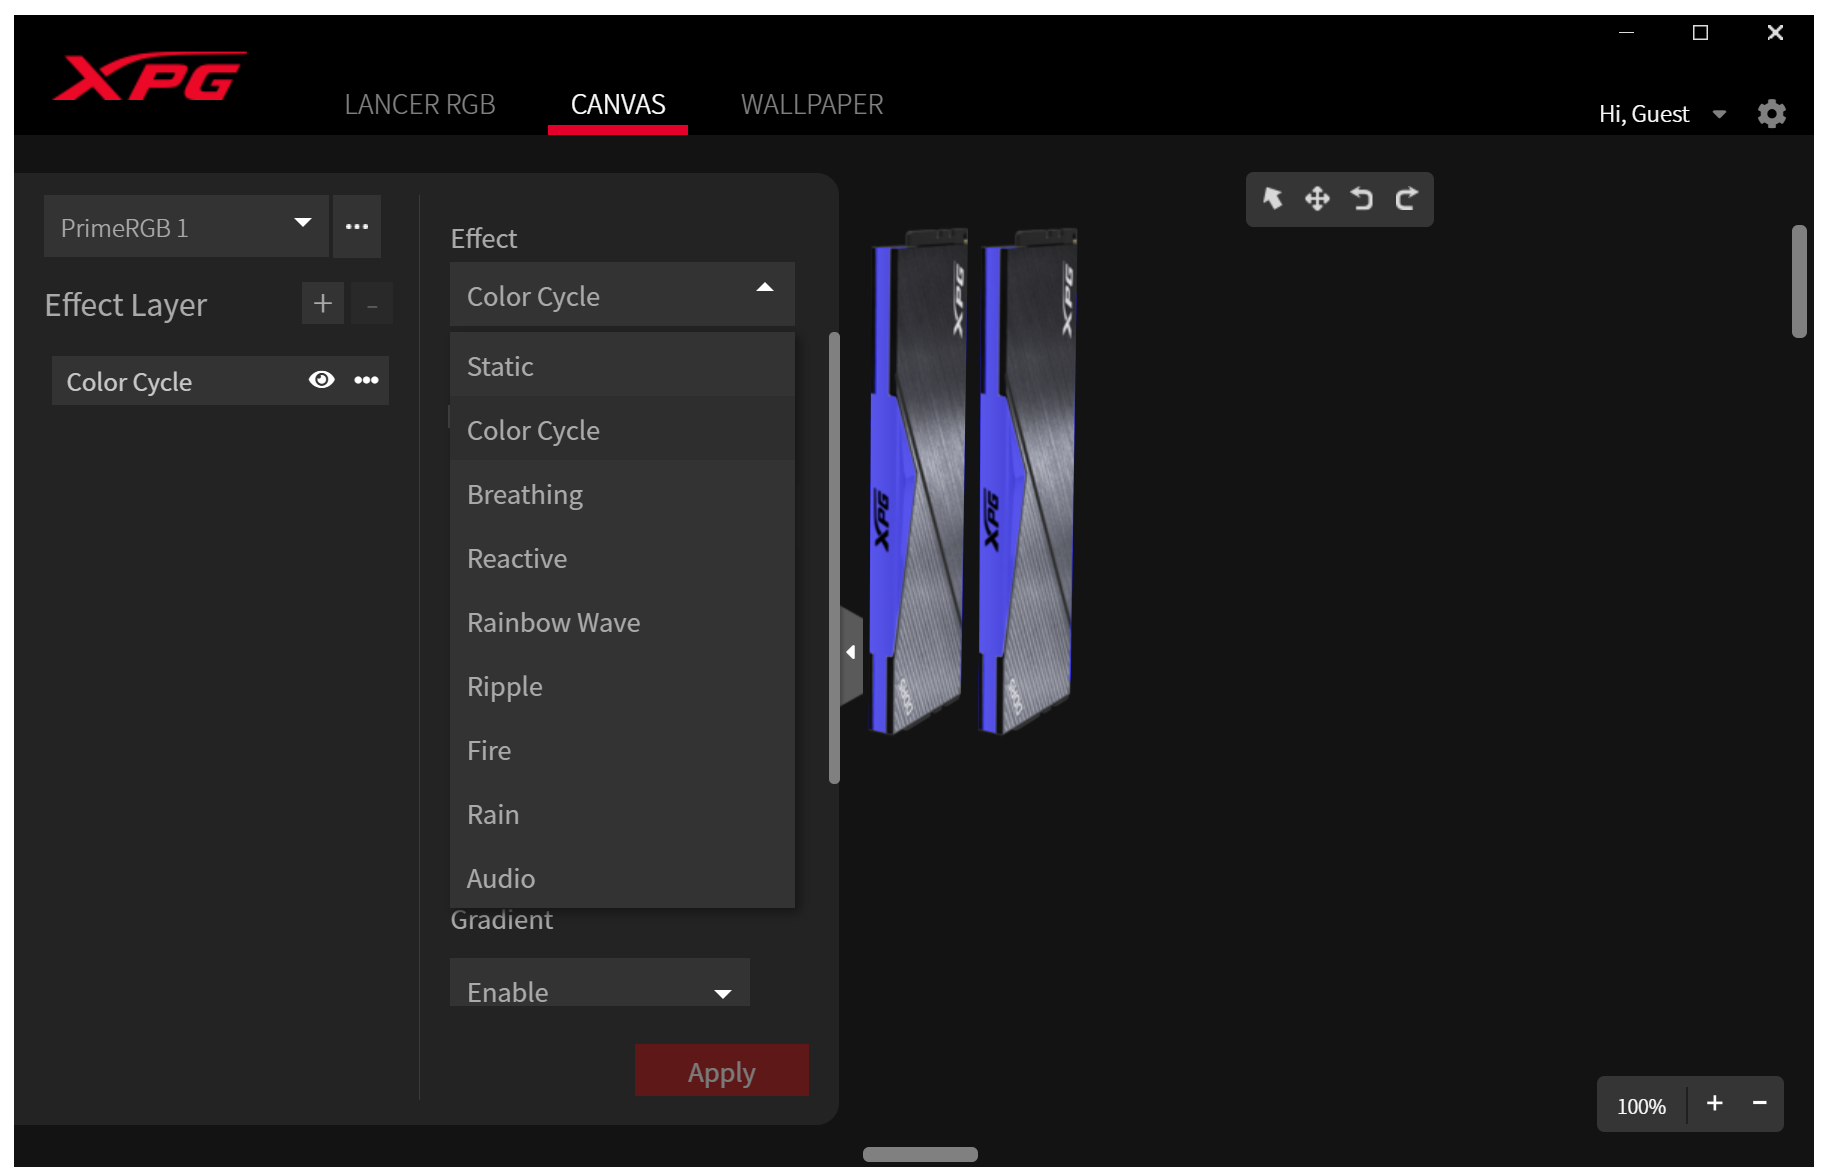Expand the Gradient Enable dropdown
Screen dimensions: 1824x1171
click(x=599, y=990)
